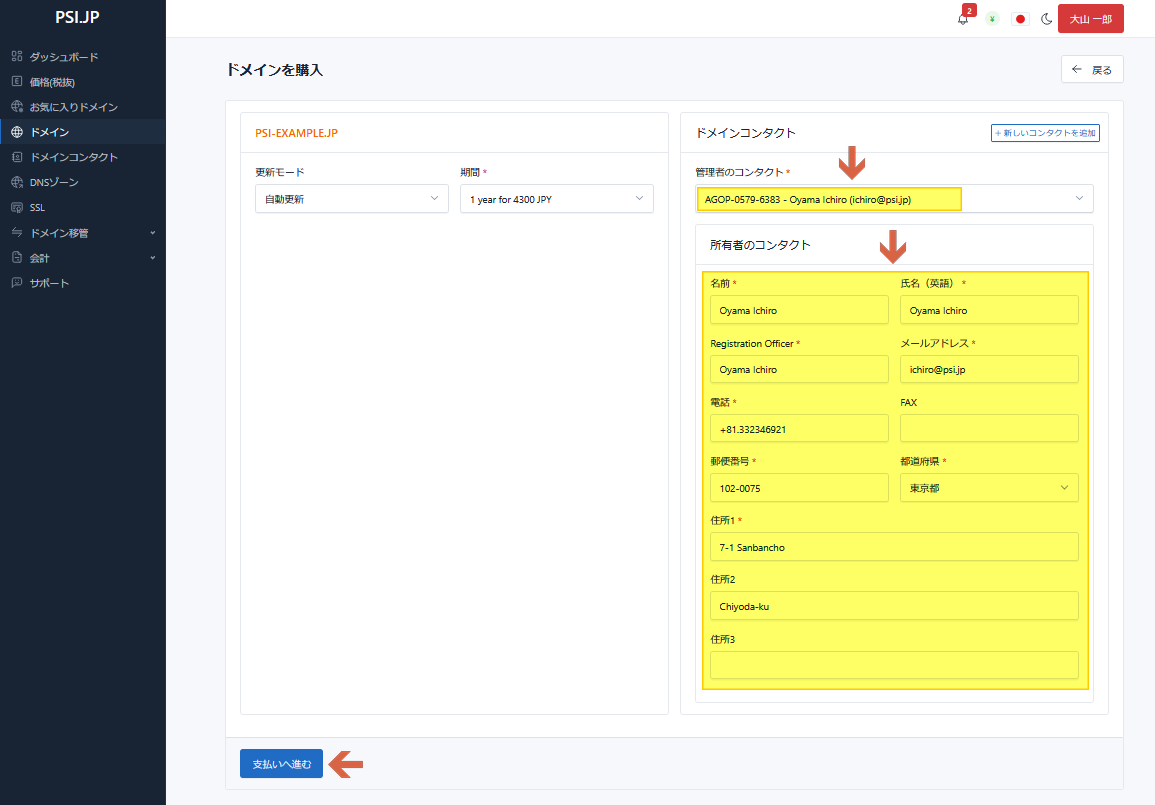Expand the 会計 submenu
This screenshot has height=805, width=1155.
152,258
